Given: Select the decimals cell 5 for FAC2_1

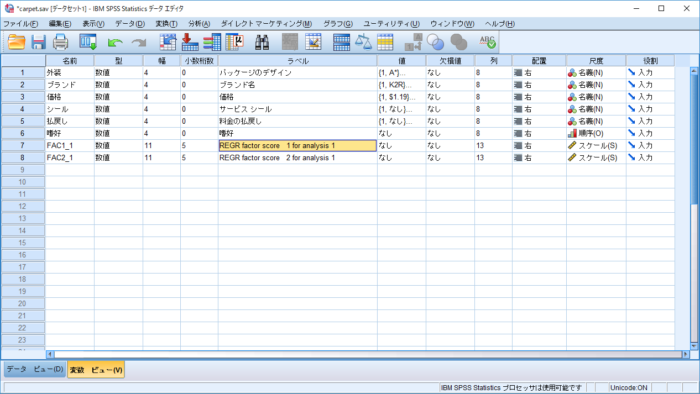Looking at the screenshot, I should coord(199,158).
